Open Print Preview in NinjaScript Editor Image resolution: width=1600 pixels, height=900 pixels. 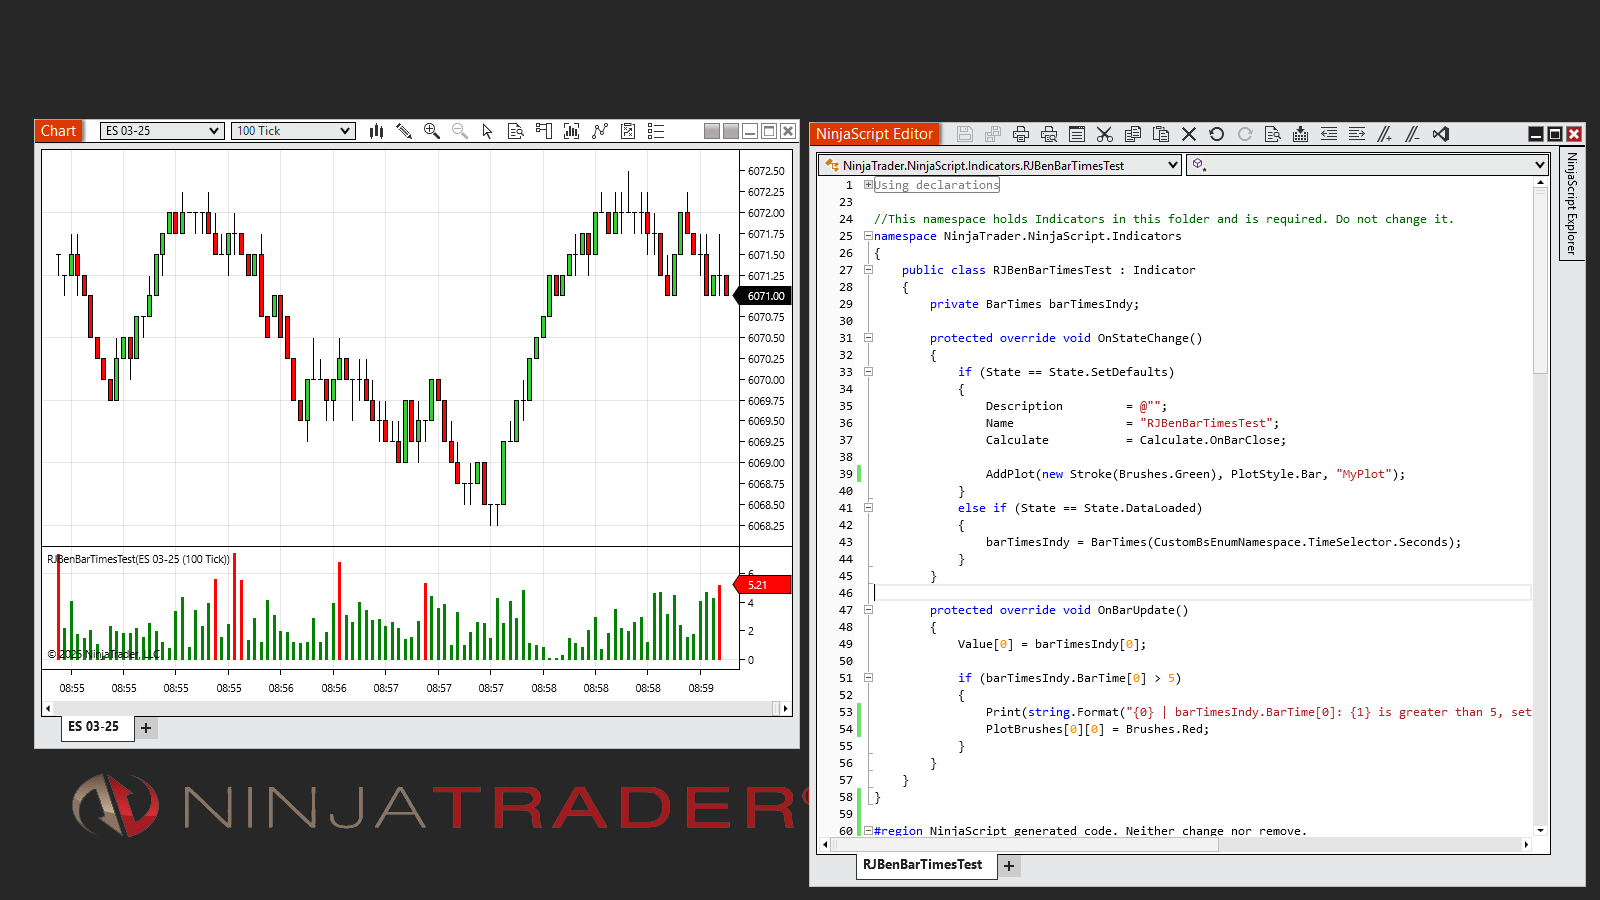[1049, 134]
